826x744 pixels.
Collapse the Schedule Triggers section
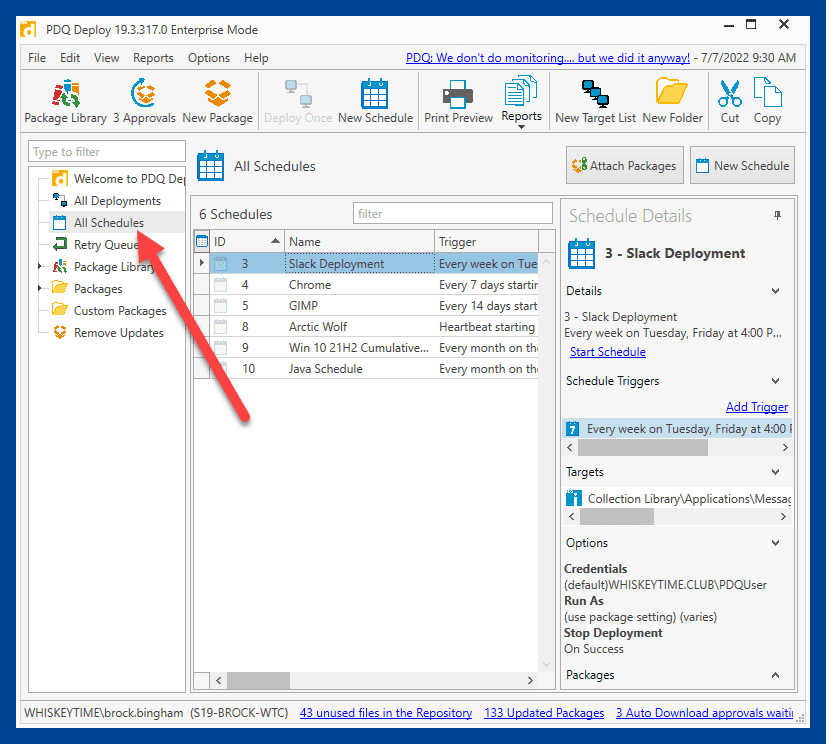click(775, 381)
